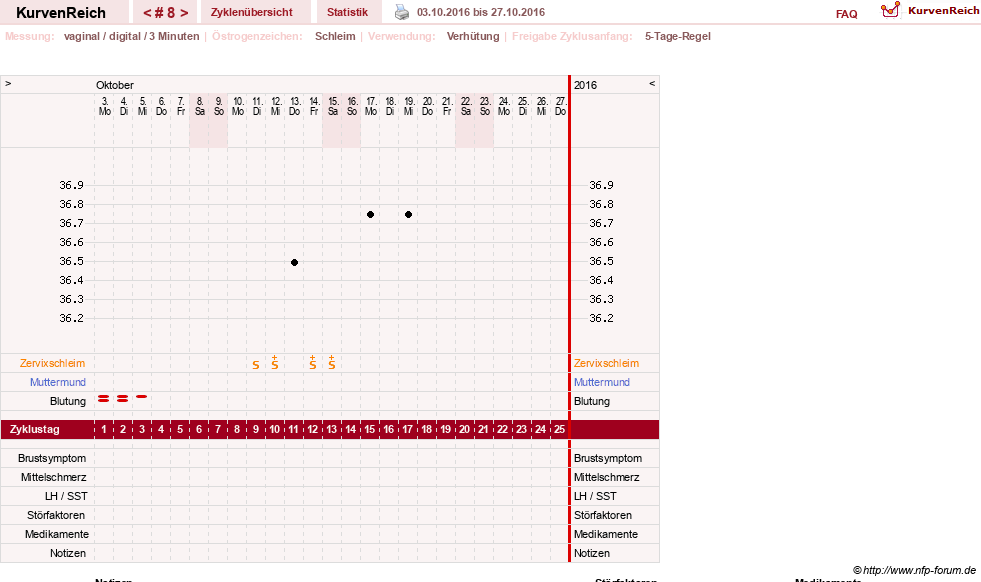Click Zyklustag cell 25
981x582 pixels.
(559, 429)
